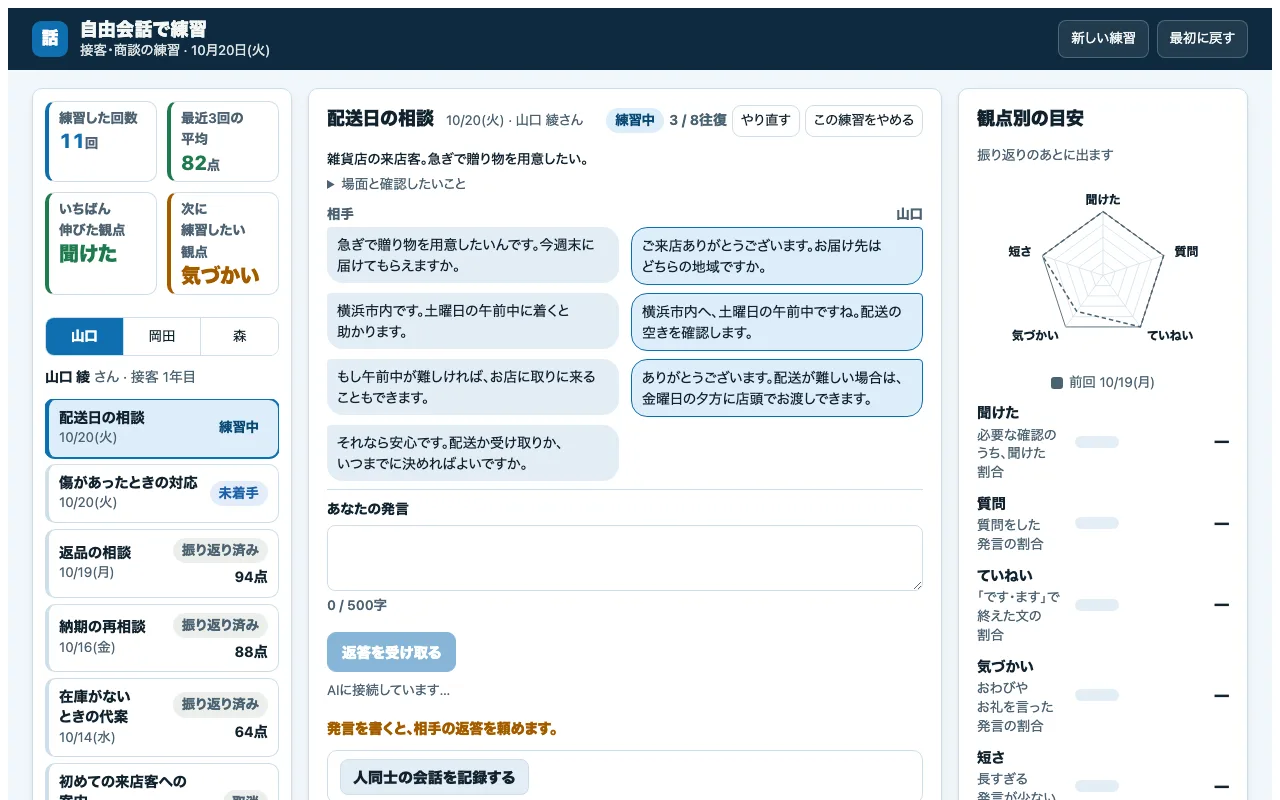The height and width of the screenshot is (800, 1280).
Task: Switch to the 岡田 tab
Action: pos(162,337)
